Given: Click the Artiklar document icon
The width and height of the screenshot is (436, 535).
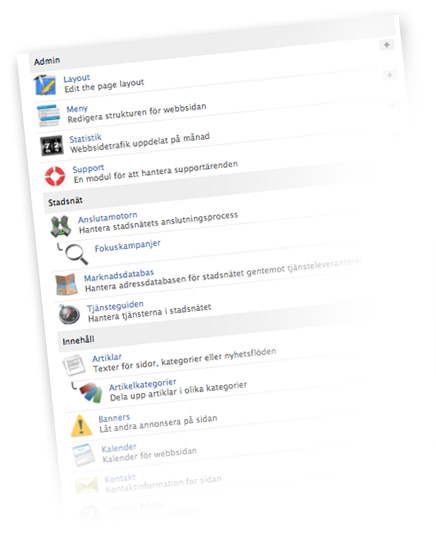Looking at the screenshot, I should 74,365.
